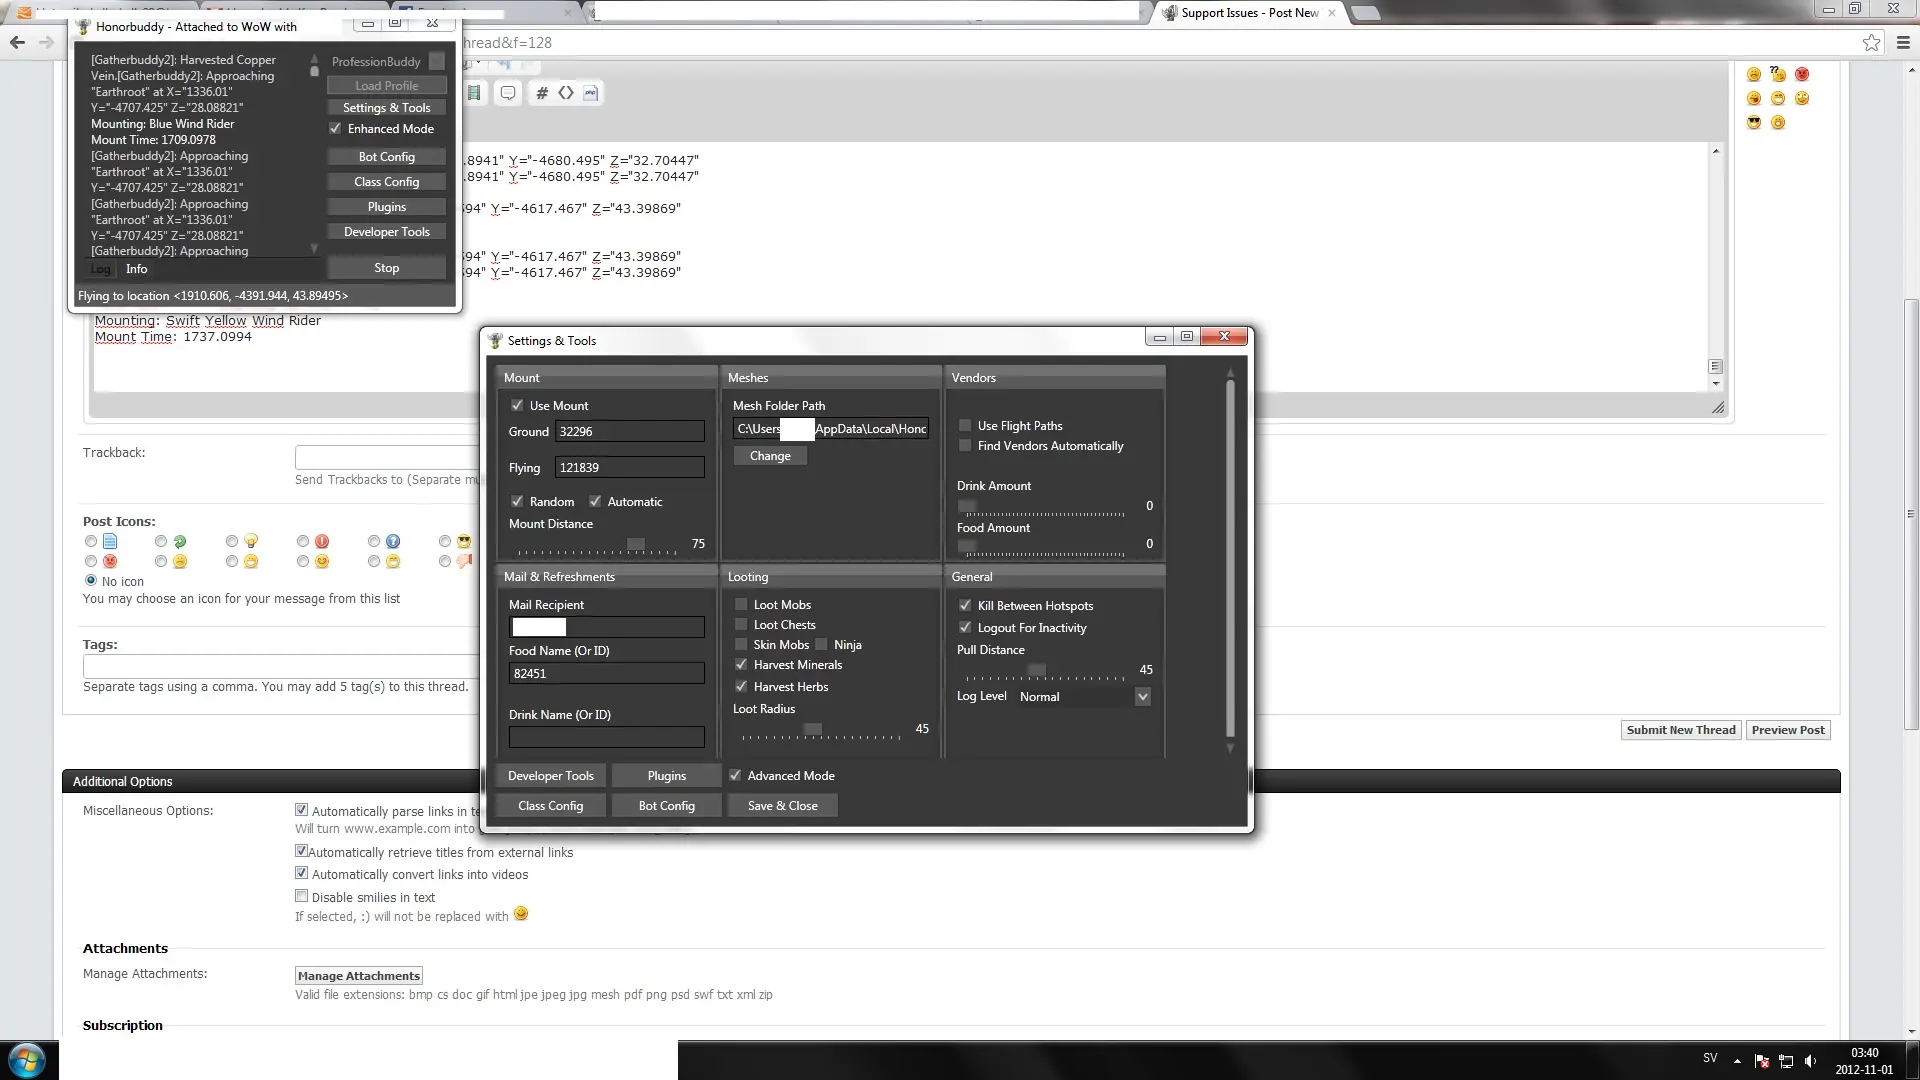Click the Drink Name (Or ID) field
The height and width of the screenshot is (1080, 1920).
607,737
